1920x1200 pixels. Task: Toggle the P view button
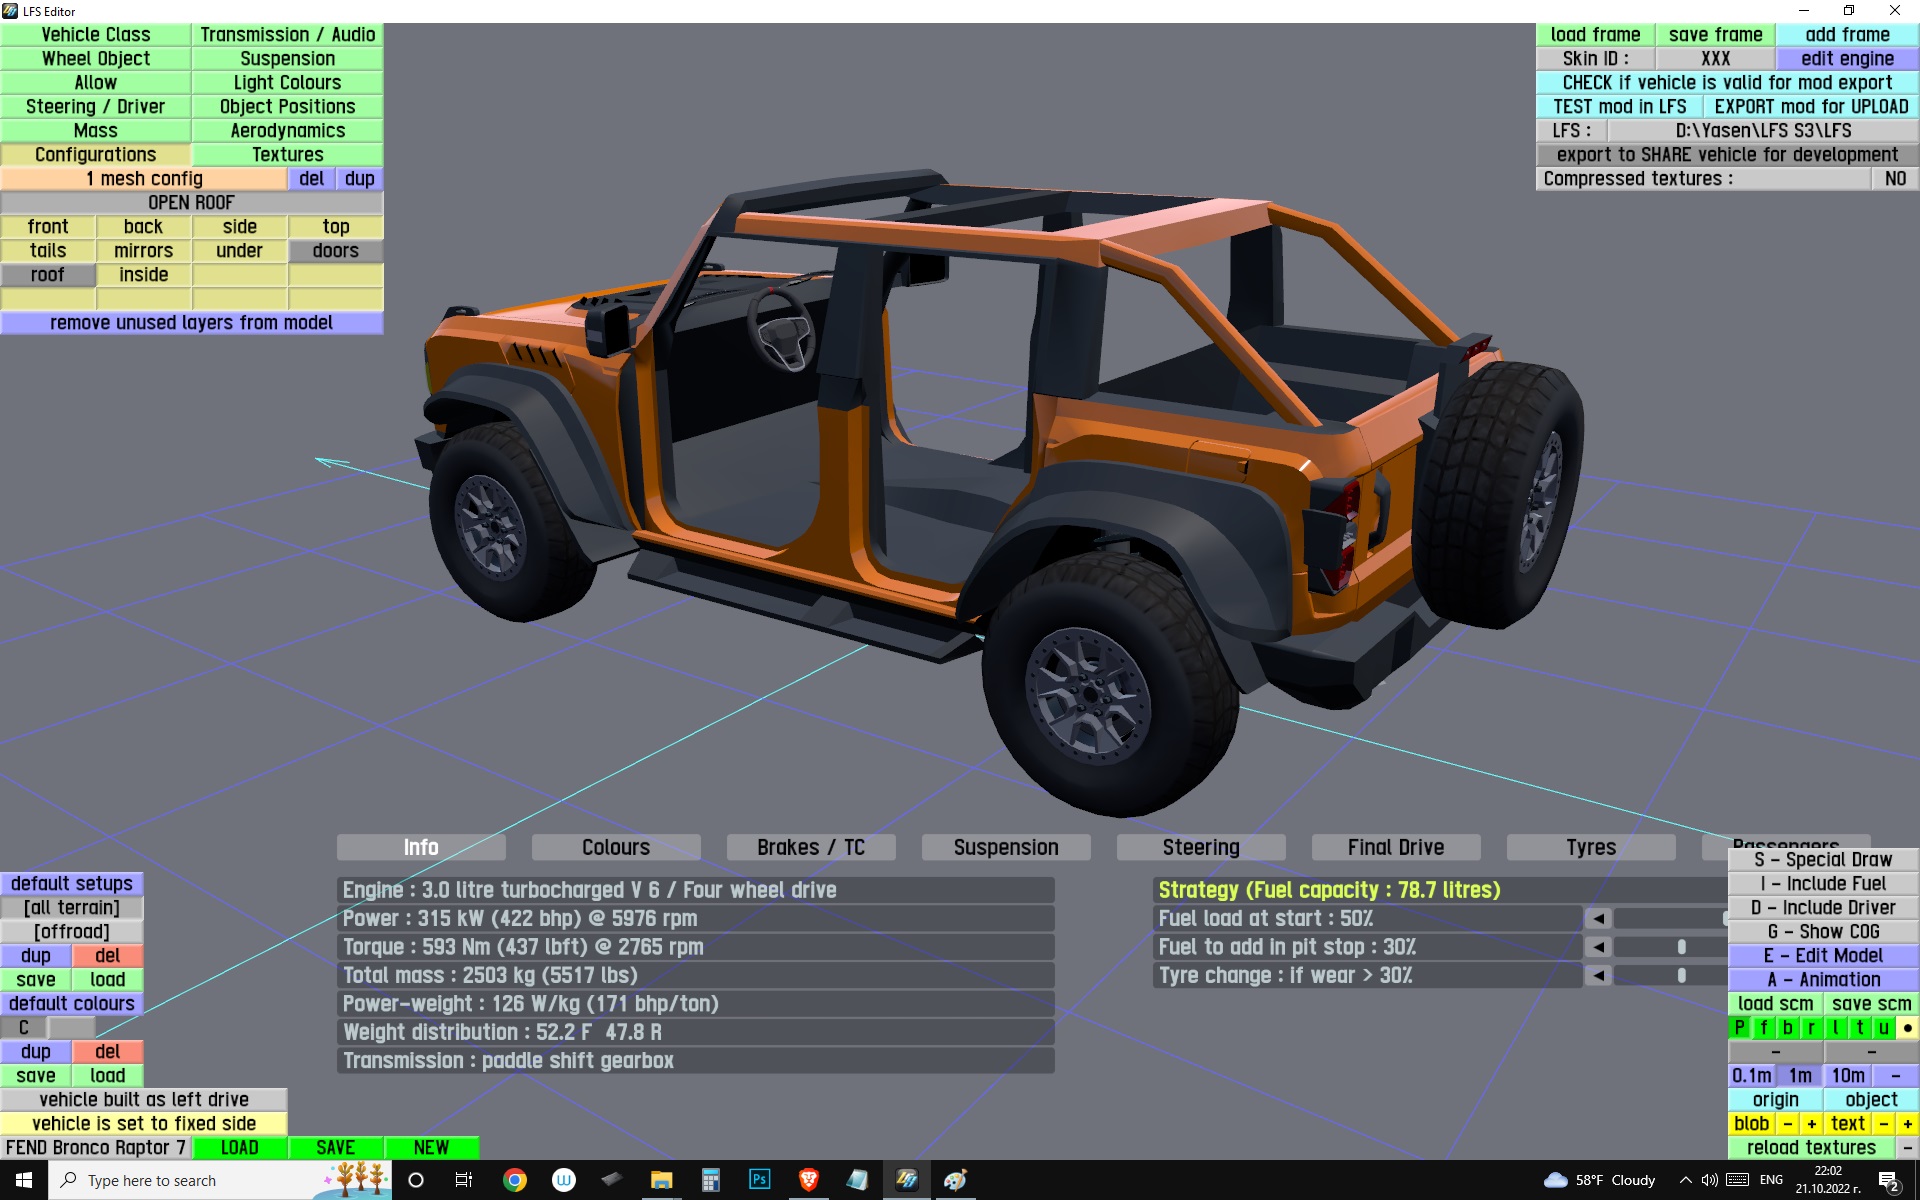tap(1739, 1028)
